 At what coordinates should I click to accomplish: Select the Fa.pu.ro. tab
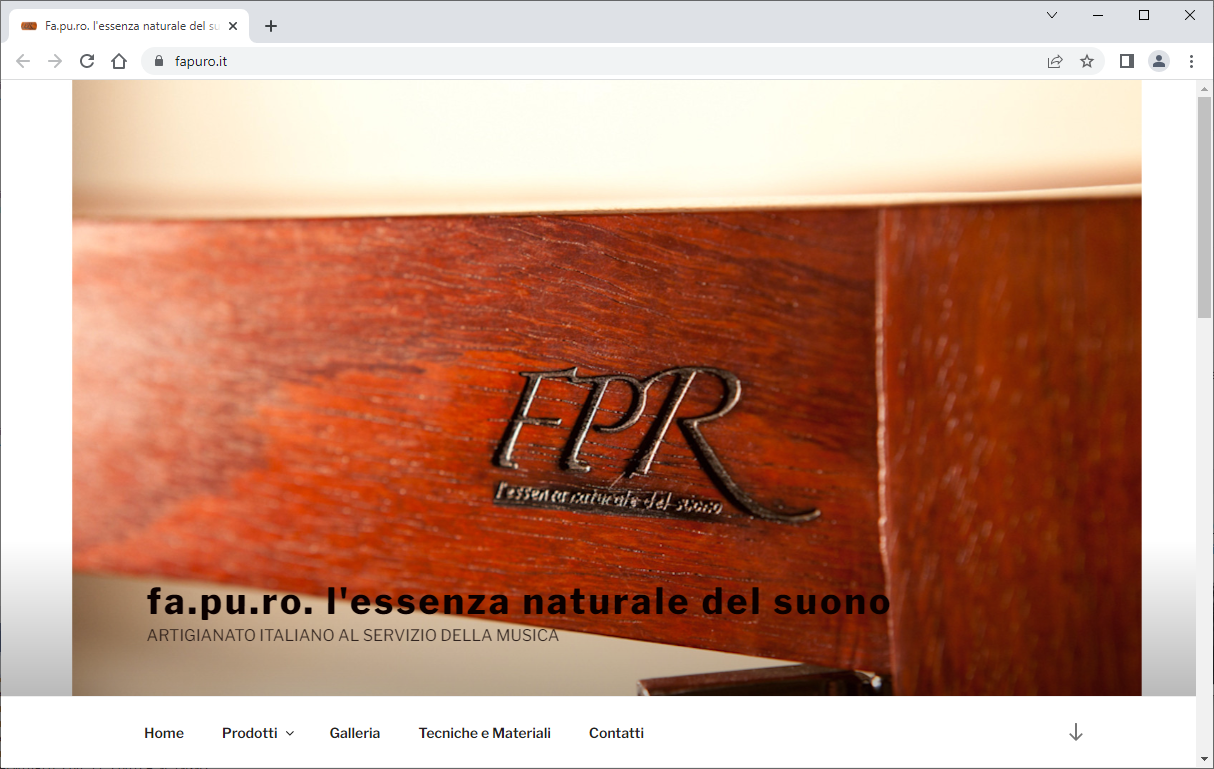click(128, 26)
